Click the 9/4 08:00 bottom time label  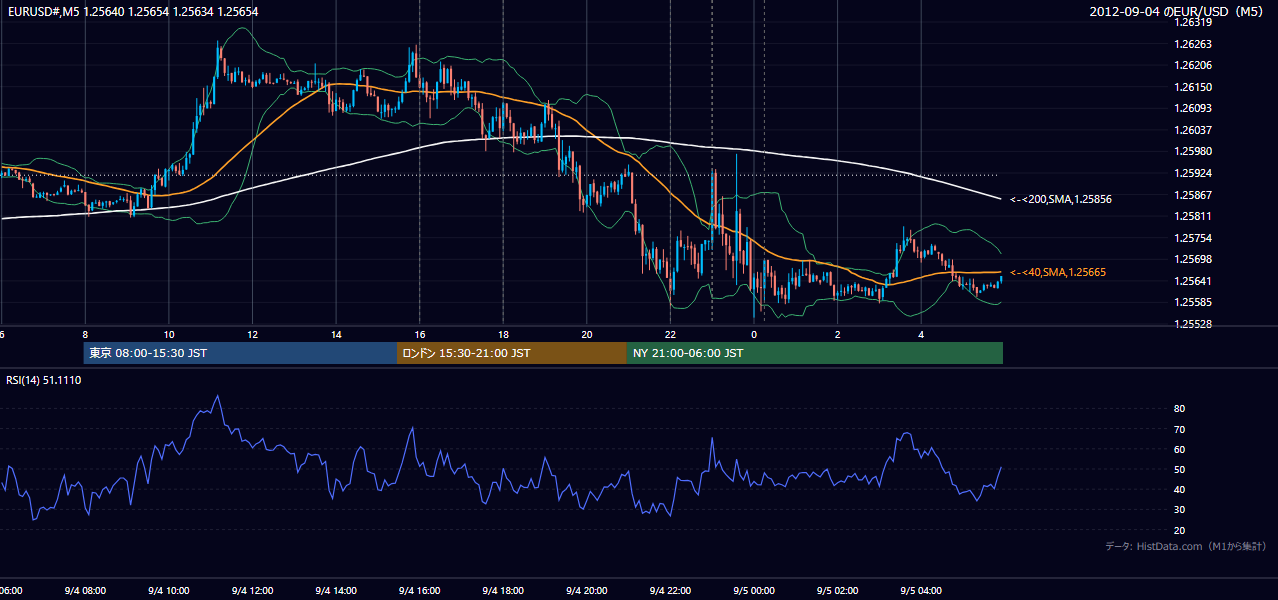85,590
